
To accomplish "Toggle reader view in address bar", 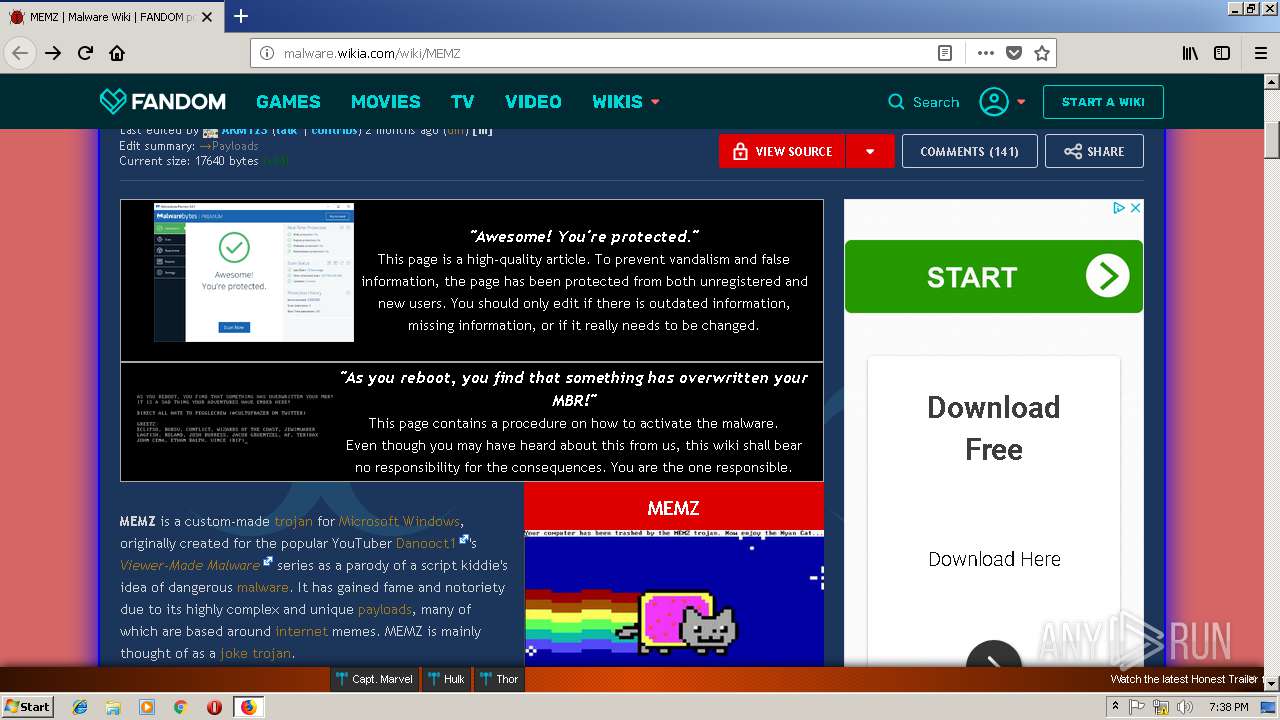I will pyautogui.click(x=944, y=53).
